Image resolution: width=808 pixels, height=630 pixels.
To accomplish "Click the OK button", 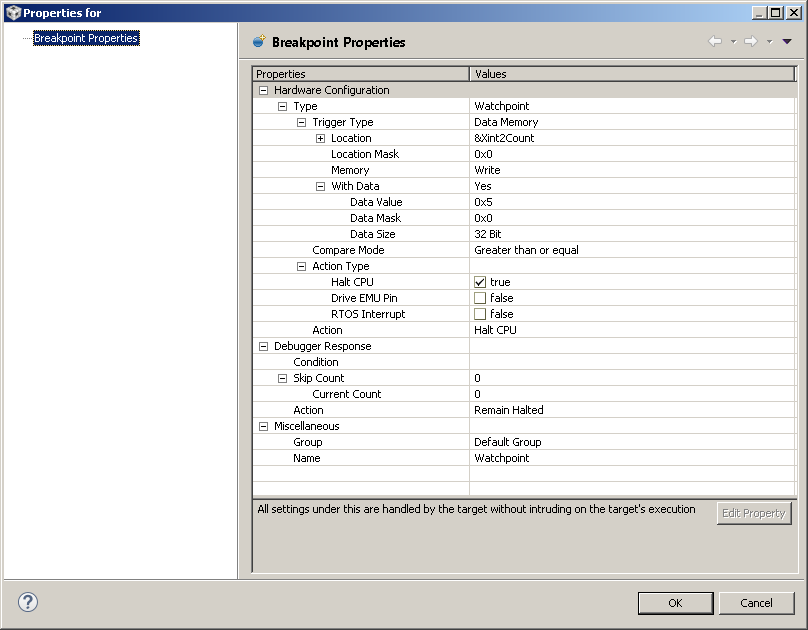I will coord(675,603).
